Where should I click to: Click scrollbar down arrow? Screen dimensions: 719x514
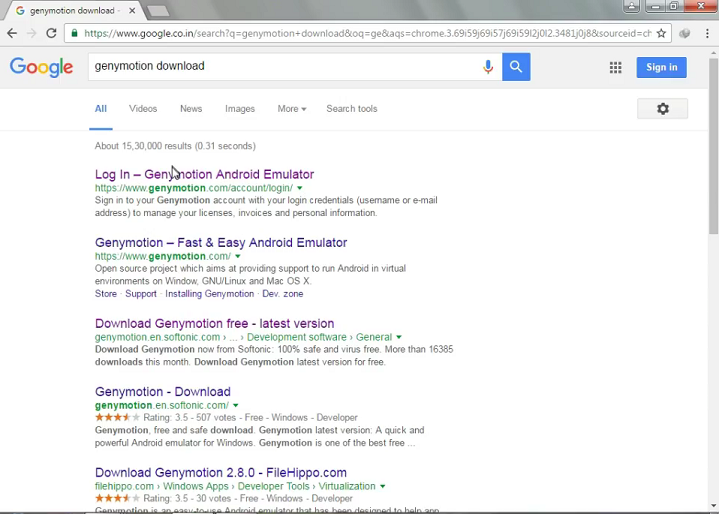[713, 506]
